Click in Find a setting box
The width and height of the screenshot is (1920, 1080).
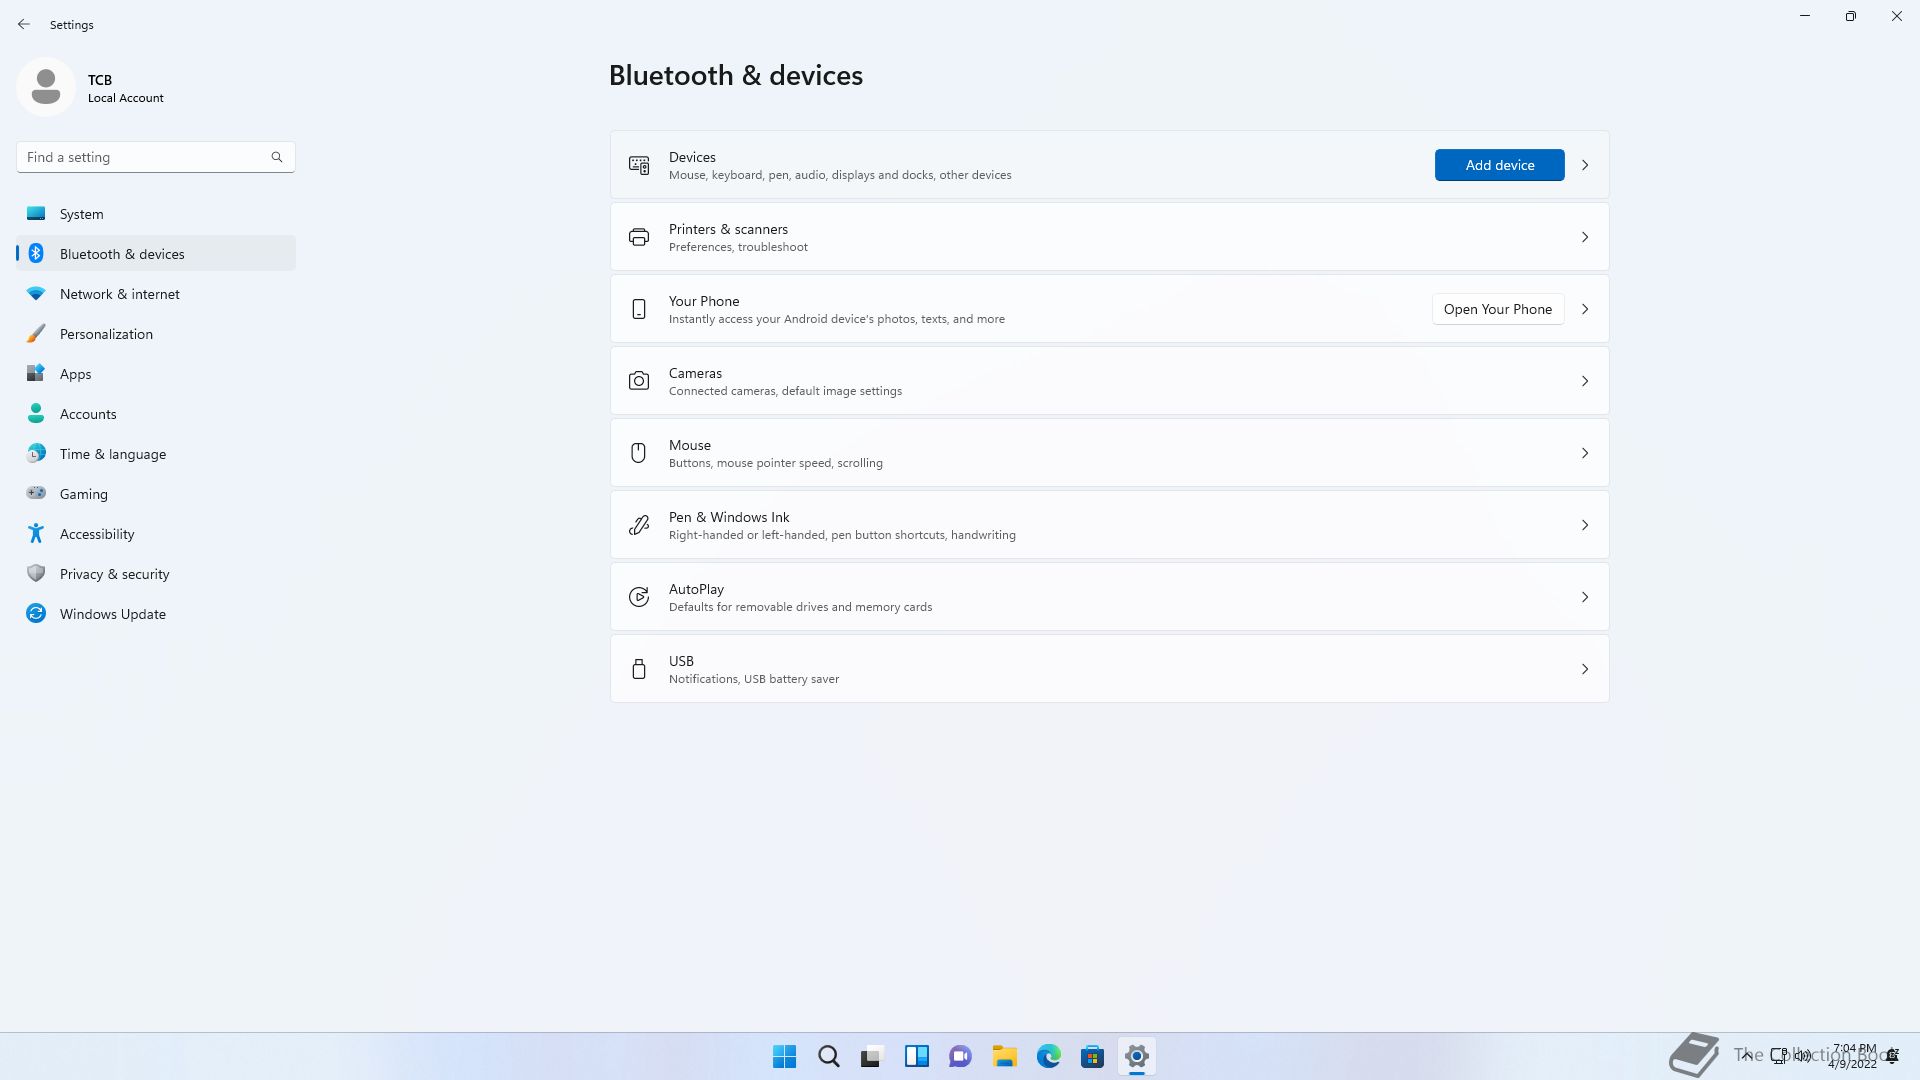pos(156,157)
